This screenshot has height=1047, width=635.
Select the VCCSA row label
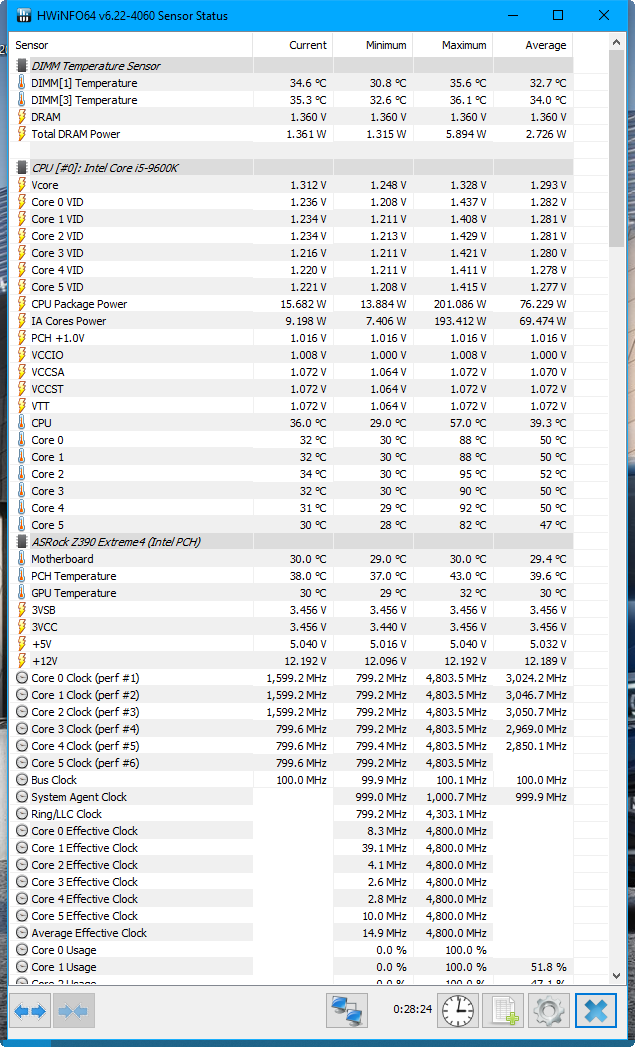[47, 372]
